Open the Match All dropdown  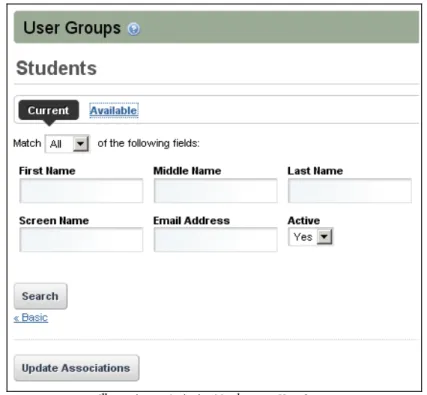coord(67,144)
